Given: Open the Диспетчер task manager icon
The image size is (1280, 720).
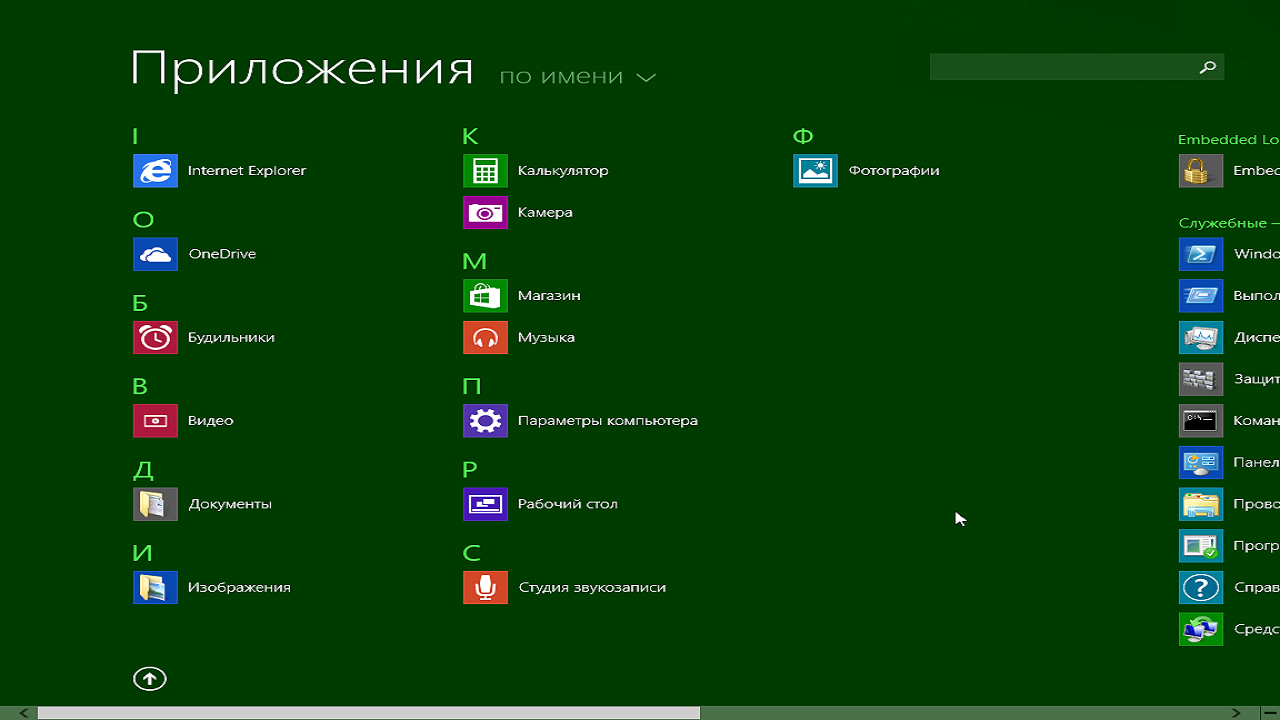Looking at the screenshot, I should pos(1201,338).
